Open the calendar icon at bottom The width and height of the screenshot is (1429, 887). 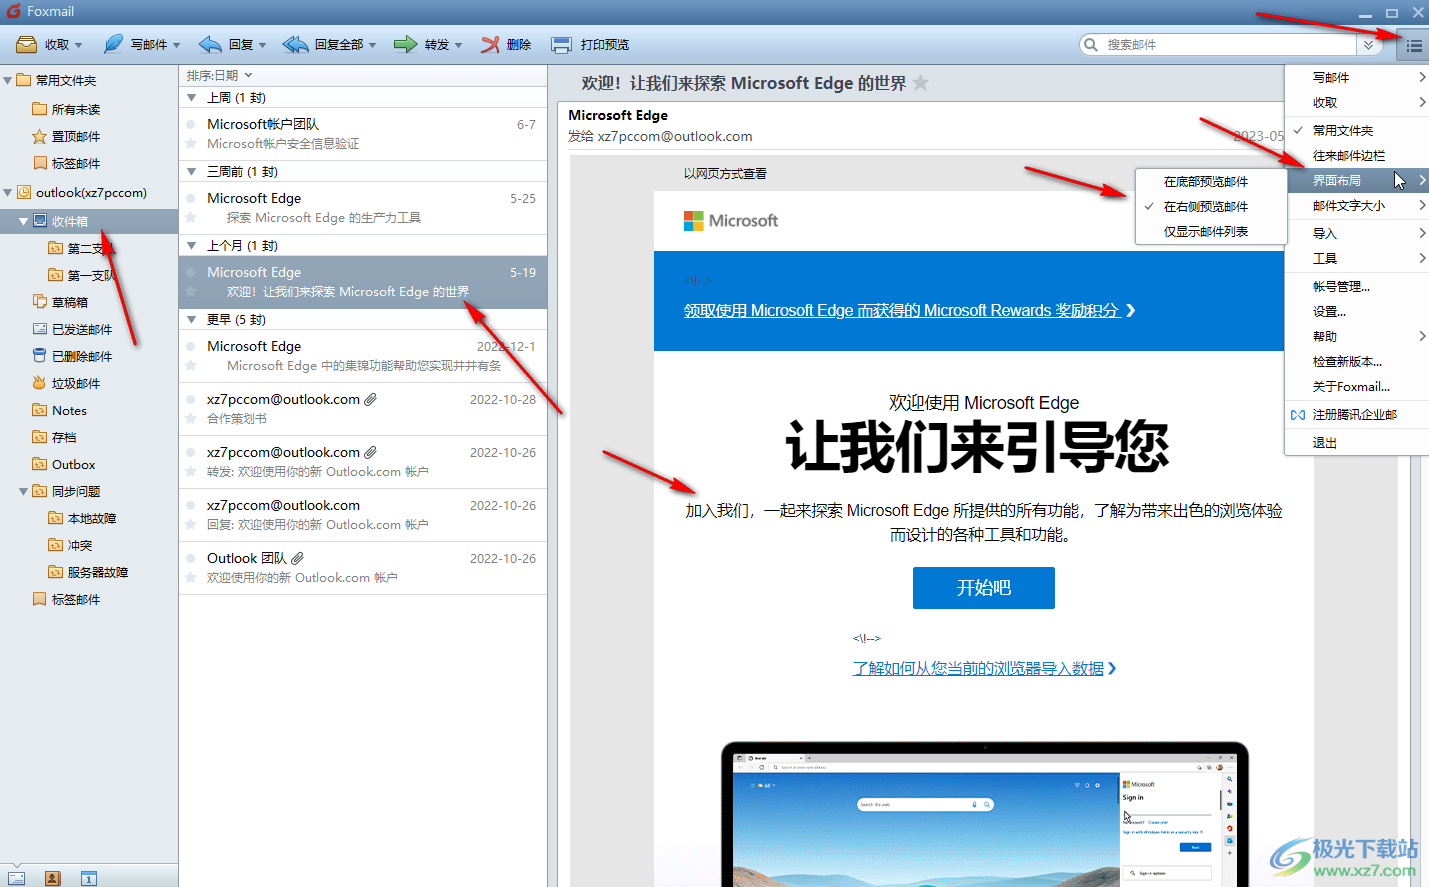tap(89, 879)
